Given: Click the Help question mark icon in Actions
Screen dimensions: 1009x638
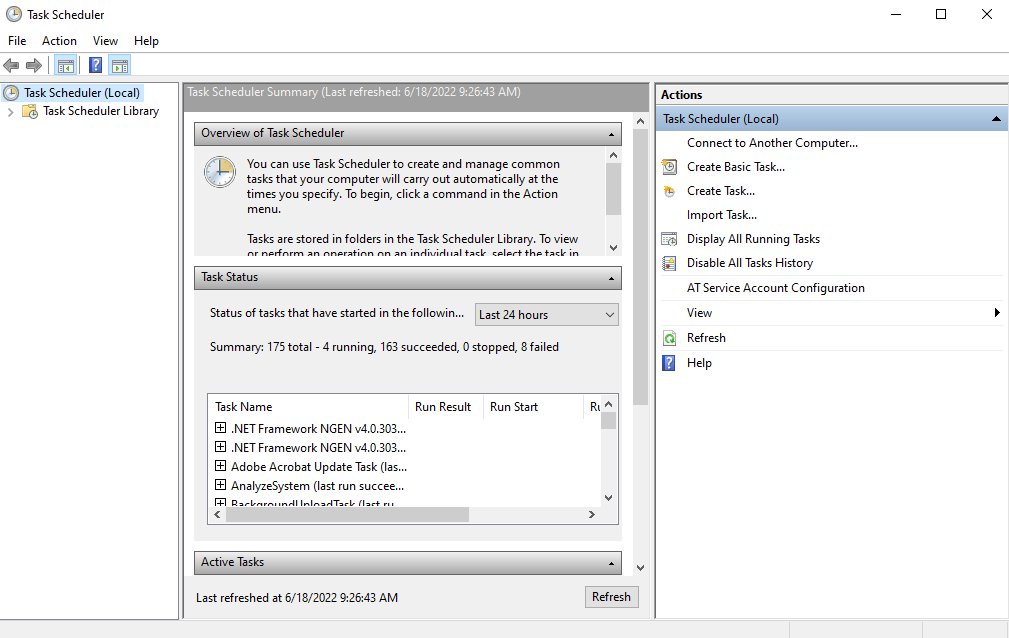Looking at the screenshot, I should [669, 363].
